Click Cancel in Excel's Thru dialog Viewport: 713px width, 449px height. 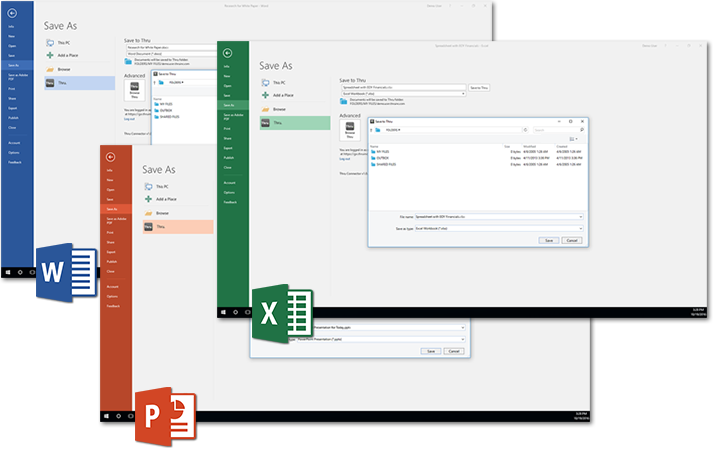pyautogui.click(x=572, y=240)
